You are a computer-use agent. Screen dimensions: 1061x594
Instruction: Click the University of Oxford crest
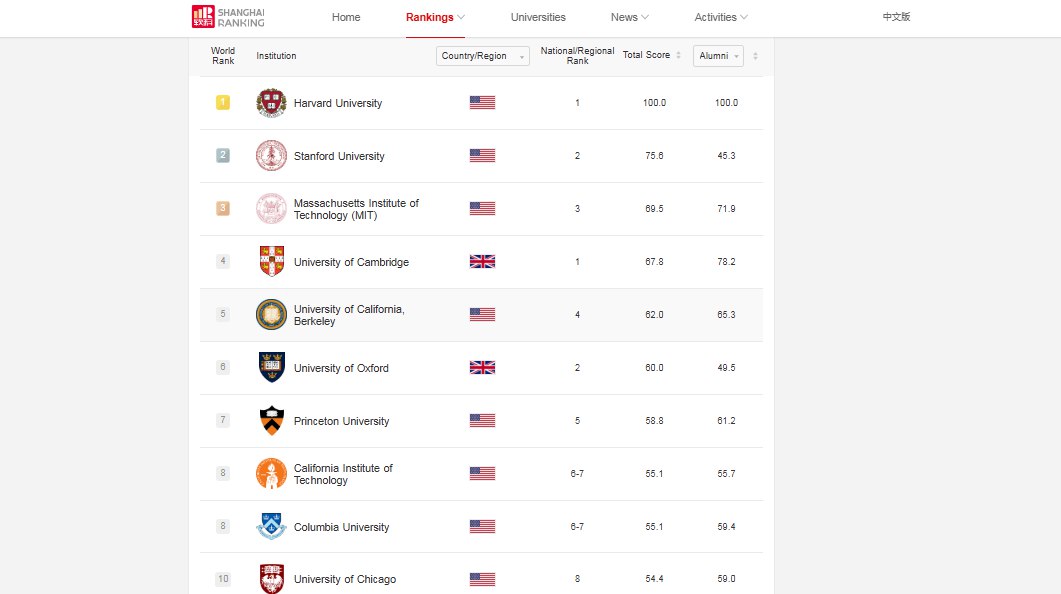[271, 367]
